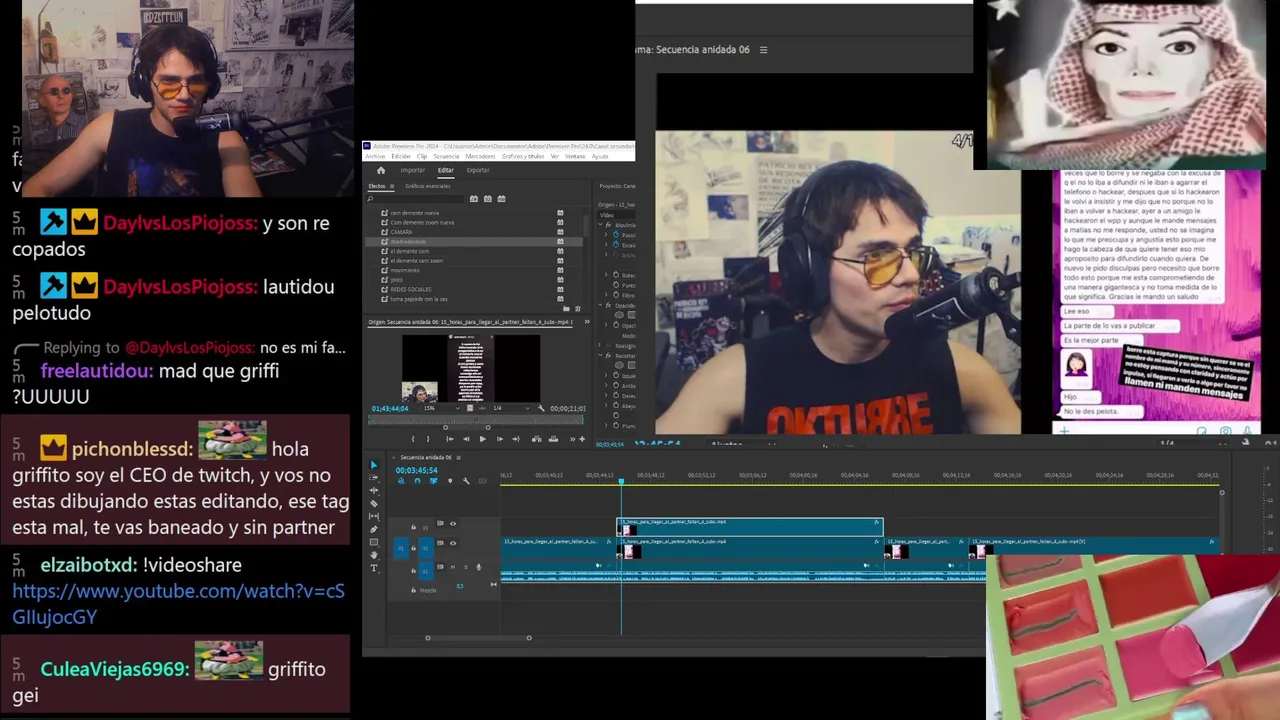The width and height of the screenshot is (1280, 720).
Task: Toggle track output eye for V1
Action: coord(453,543)
